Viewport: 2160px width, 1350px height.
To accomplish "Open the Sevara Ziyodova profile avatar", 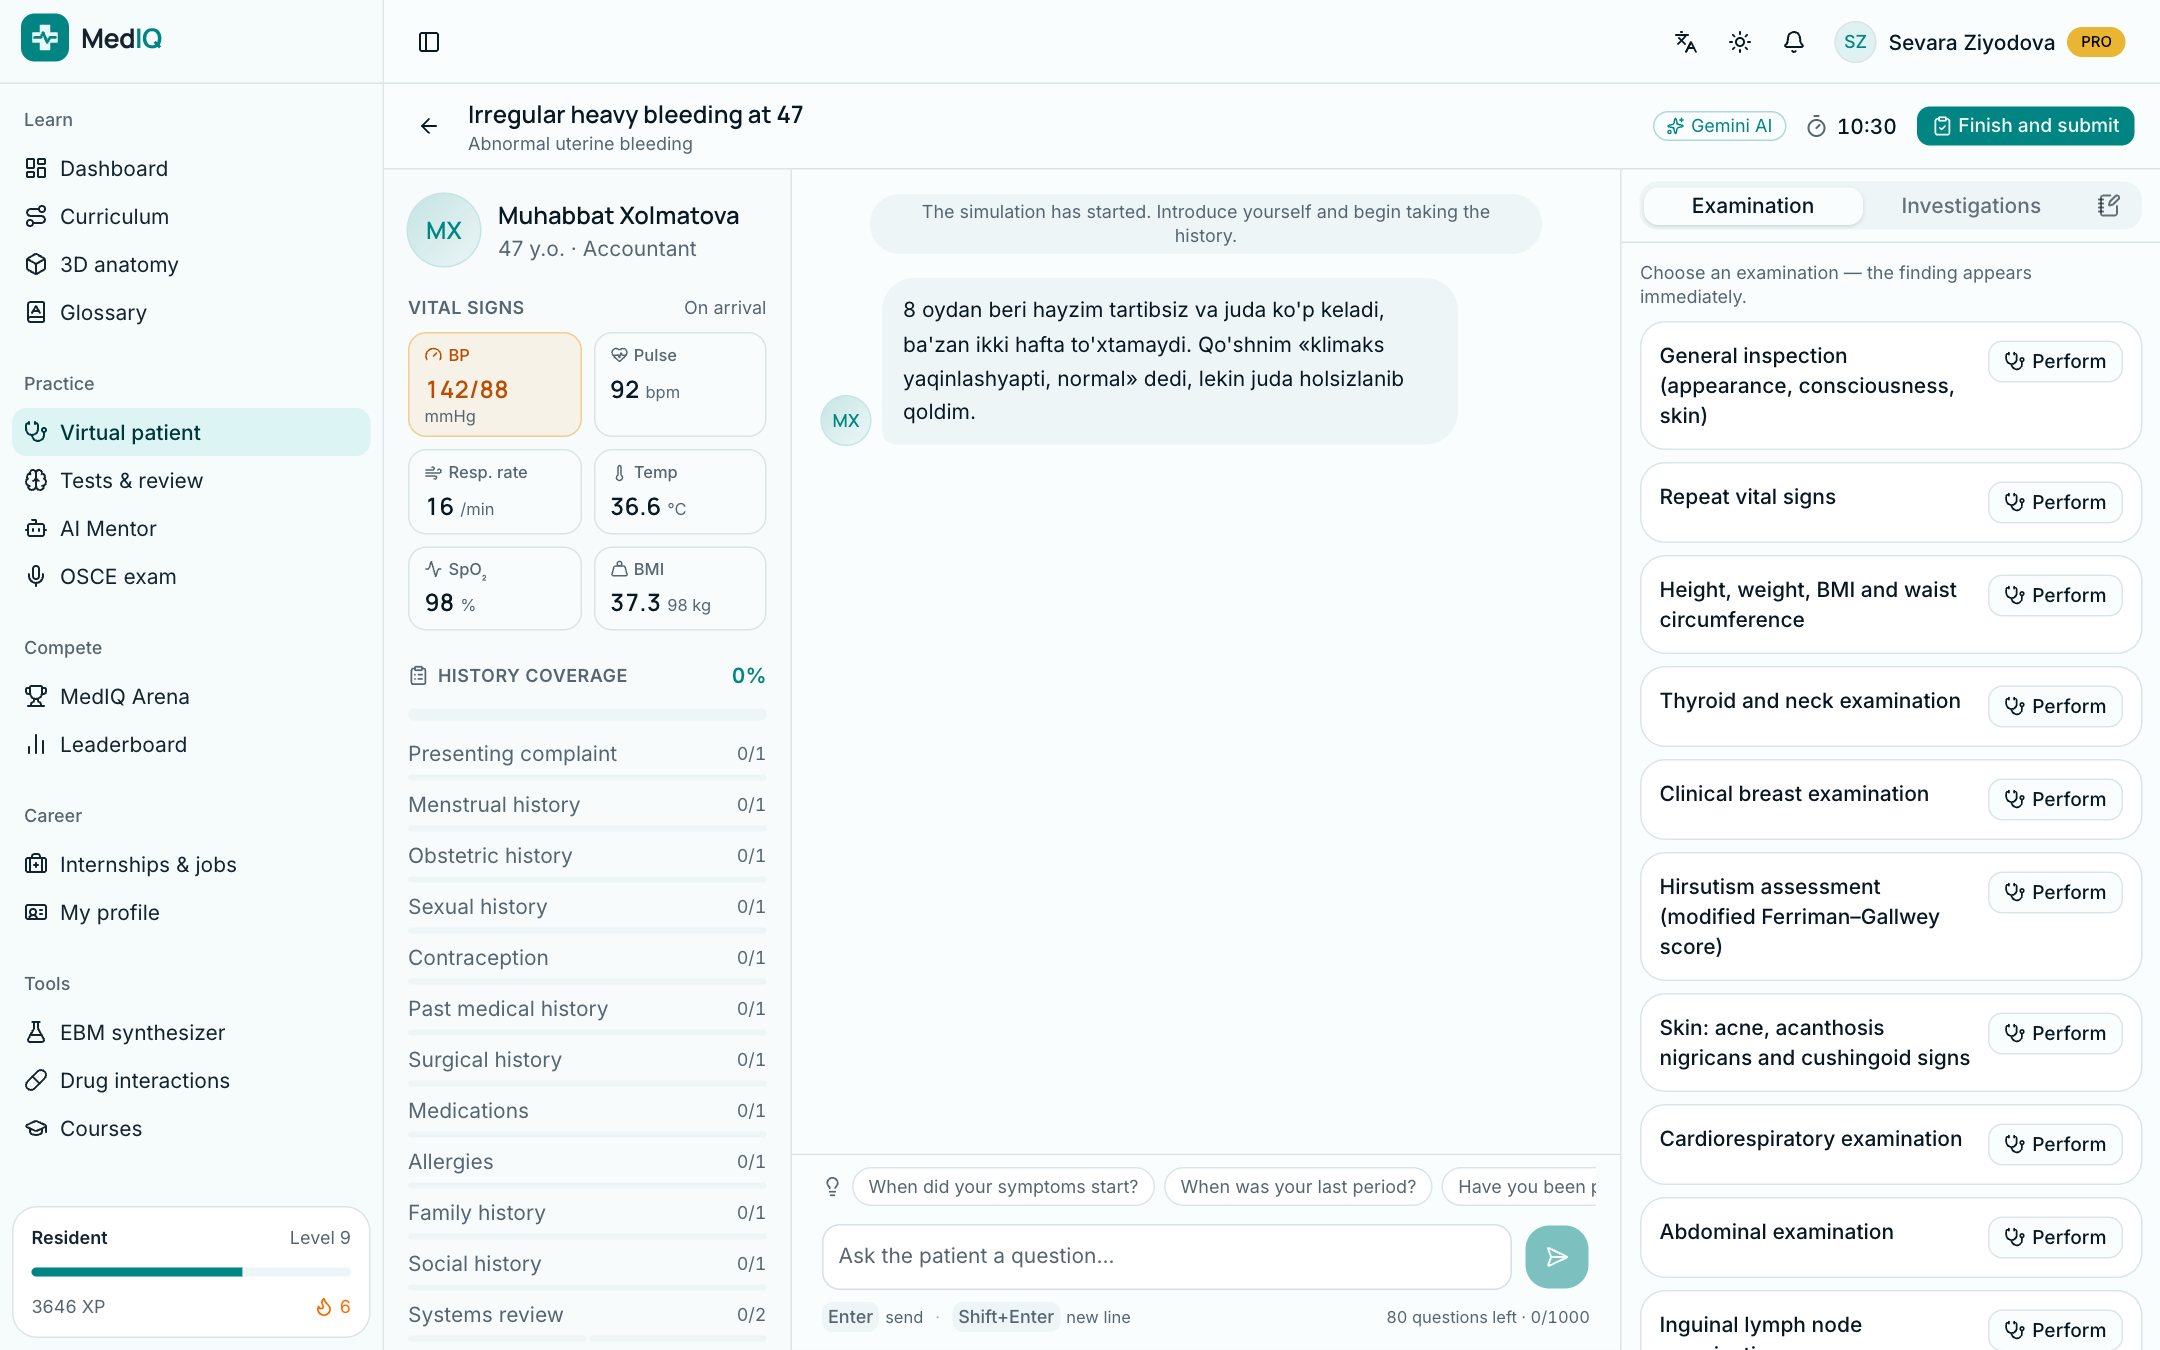I will [1855, 42].
